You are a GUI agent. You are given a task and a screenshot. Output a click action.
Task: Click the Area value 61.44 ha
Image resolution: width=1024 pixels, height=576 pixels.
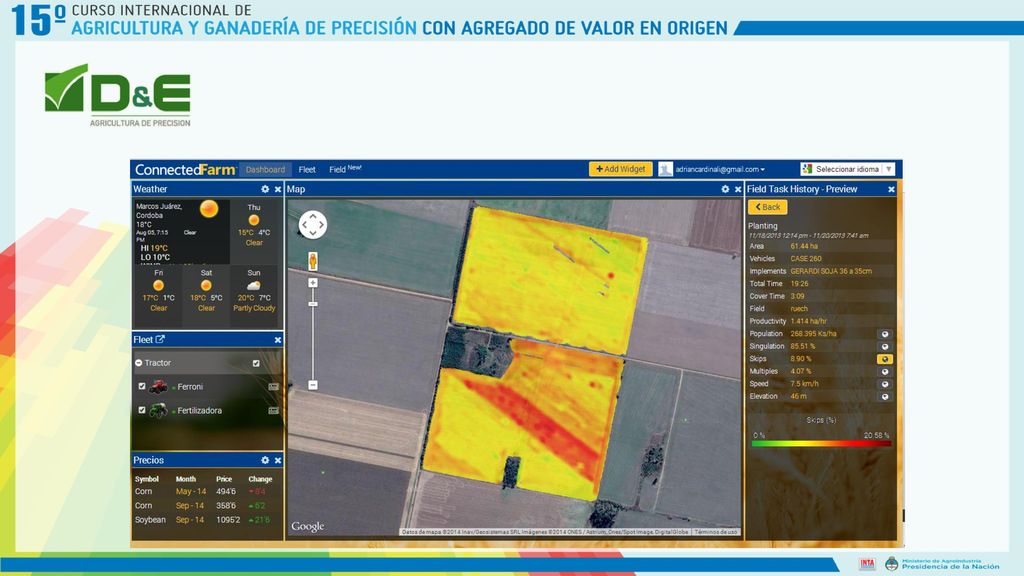[804, 246]
